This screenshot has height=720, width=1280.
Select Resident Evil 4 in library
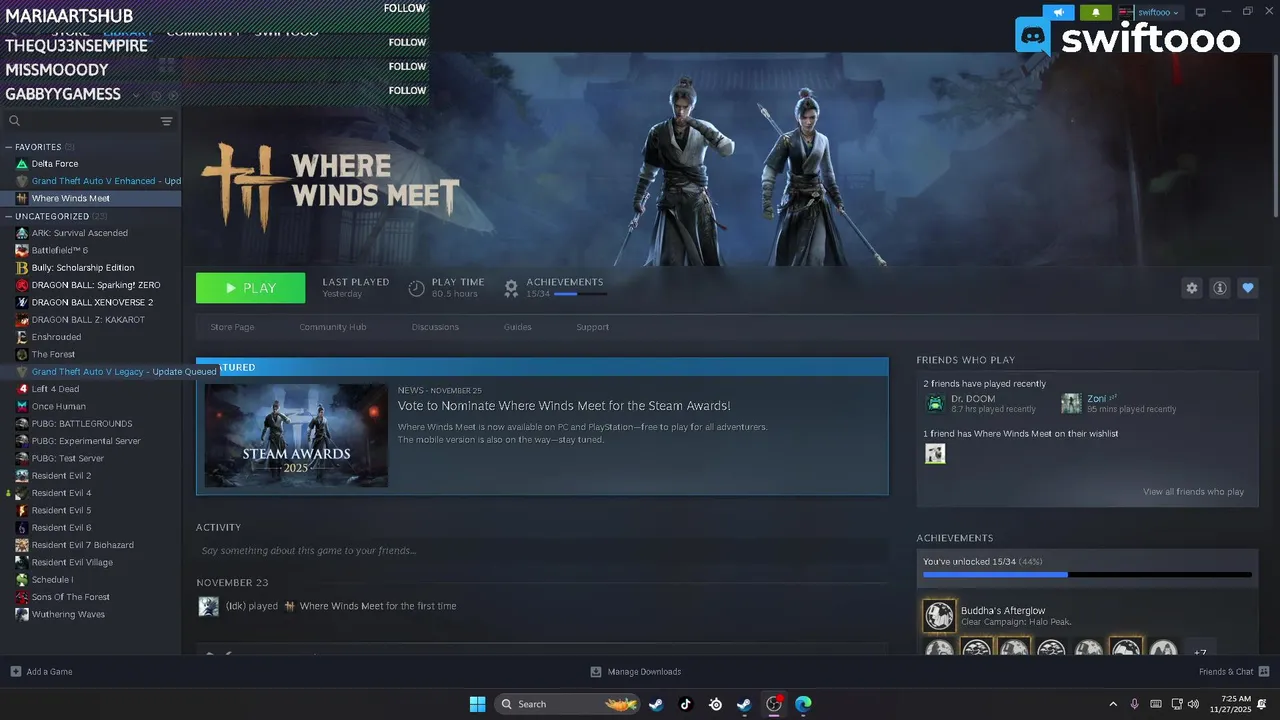(x=61, y=493)
